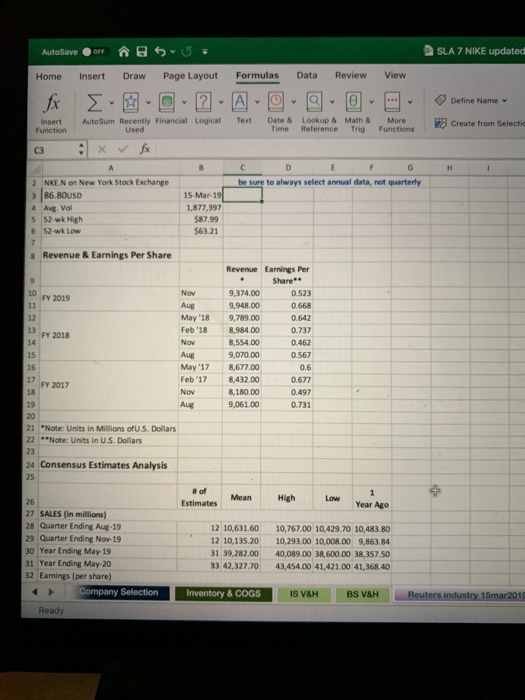Click the Redo arrow icon
525x700 pixels.
[x=187, y=52]
